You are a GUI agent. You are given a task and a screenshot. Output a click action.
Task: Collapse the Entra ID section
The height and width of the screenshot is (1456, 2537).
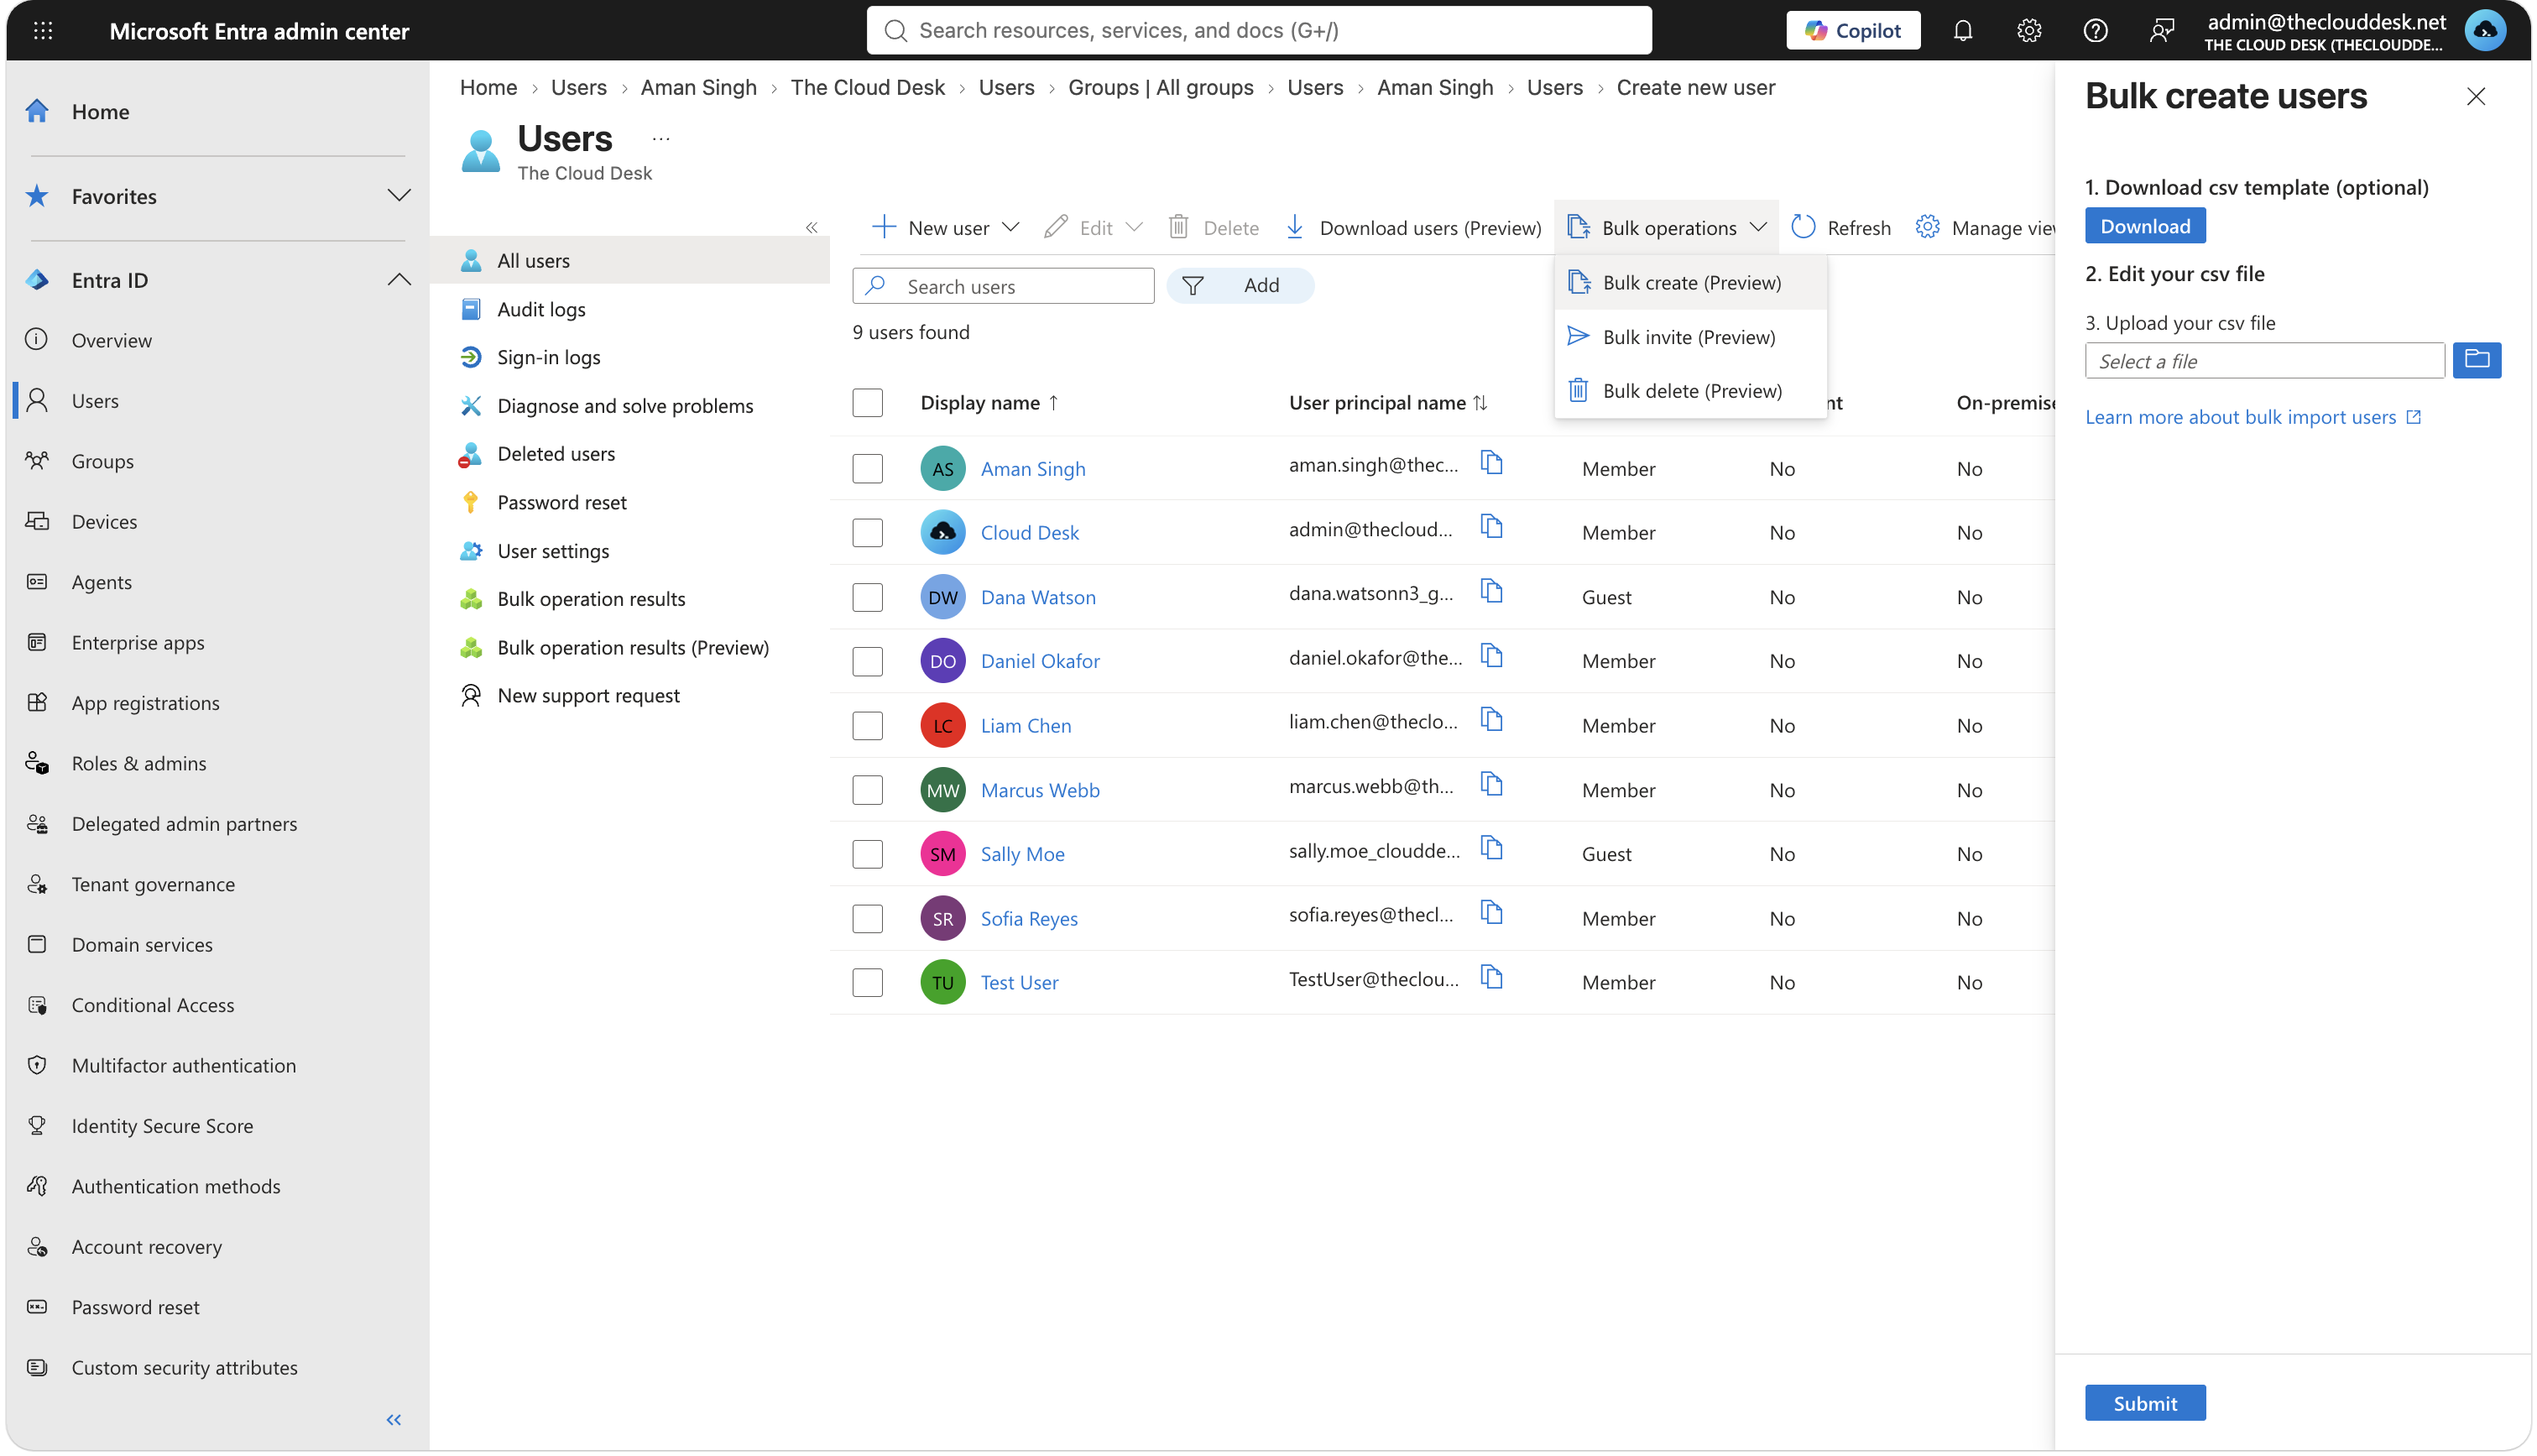(x=398, y=279)
